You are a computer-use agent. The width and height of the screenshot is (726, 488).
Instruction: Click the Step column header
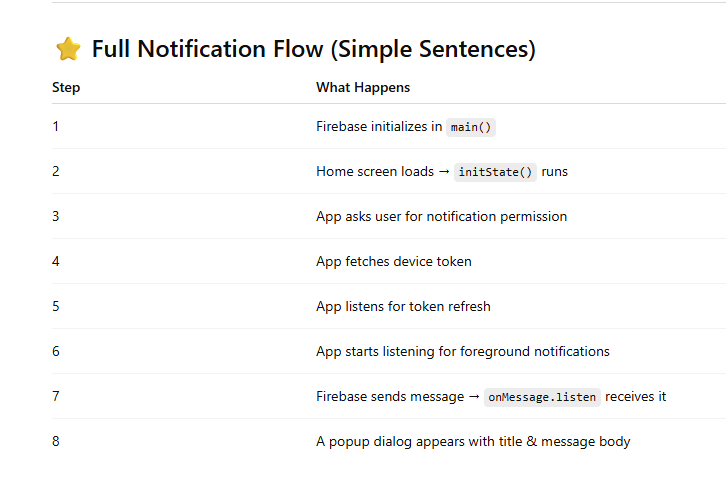[66, 88]
